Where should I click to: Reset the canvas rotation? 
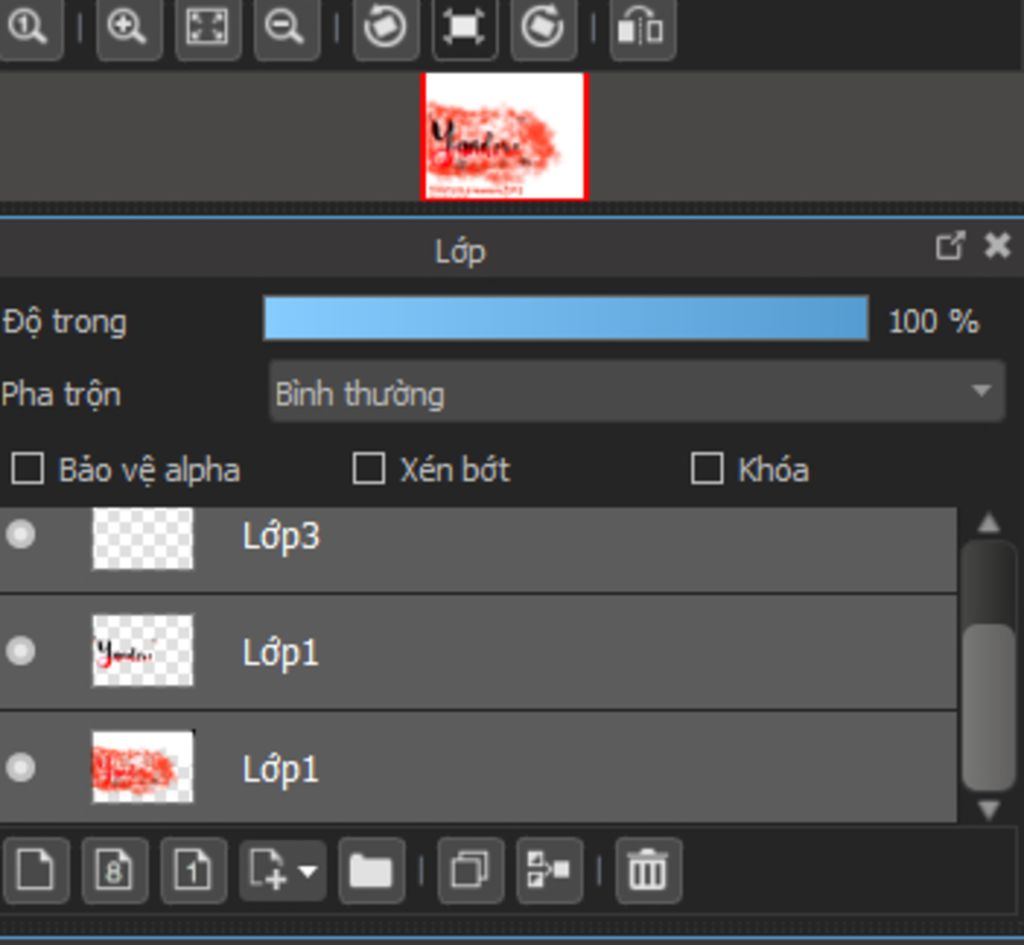(464, 27)
